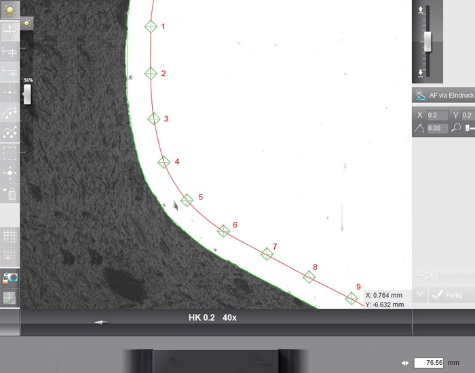Select the single point placement tool

pyautogui.click(x=10, y=31)
